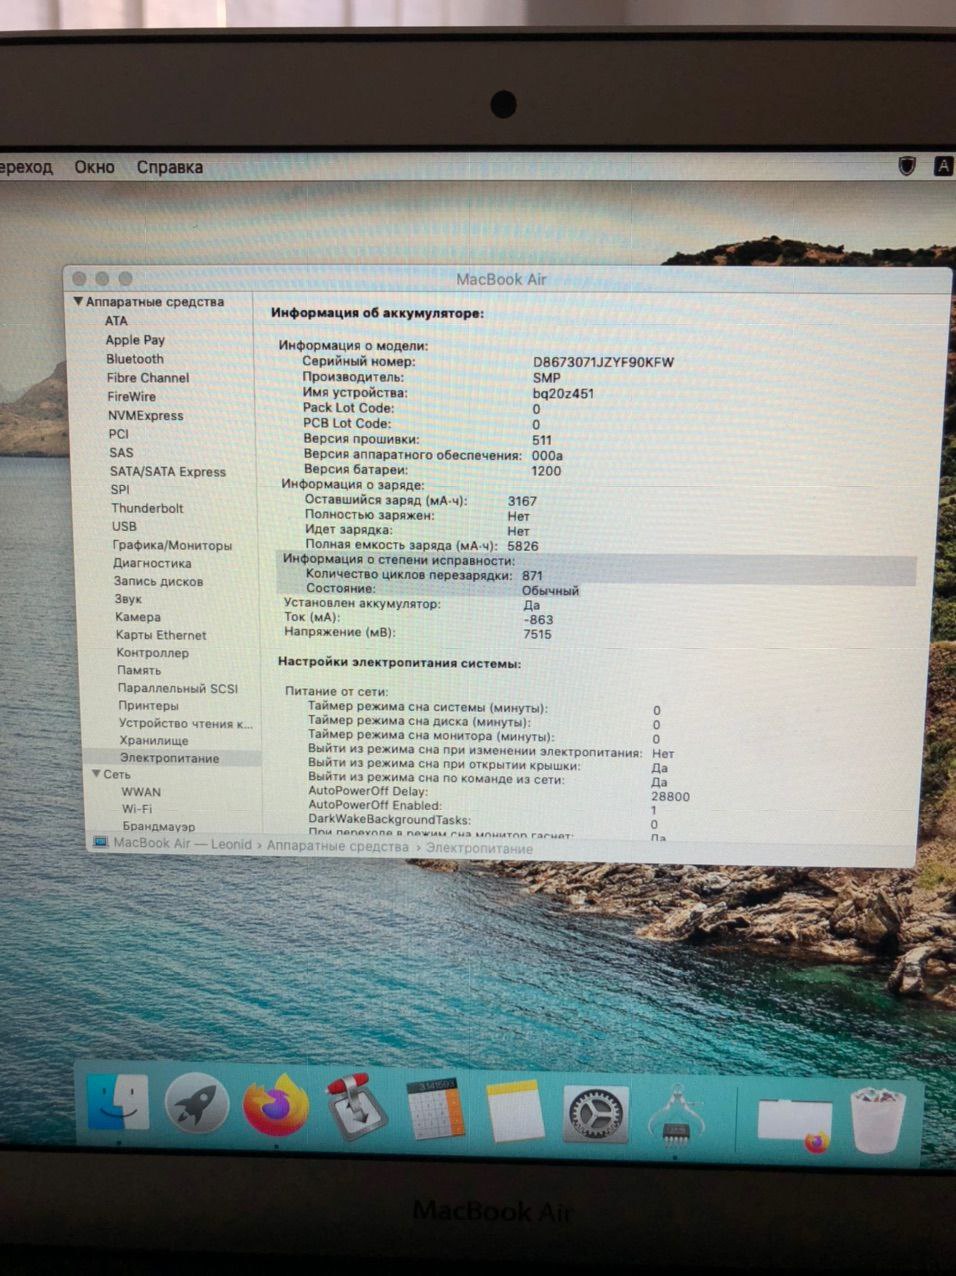Image resolution: width=956 pixels, height=1276 pixels.
Task: Click 'Электропитание' in the path bar
Action: [479, 848]
